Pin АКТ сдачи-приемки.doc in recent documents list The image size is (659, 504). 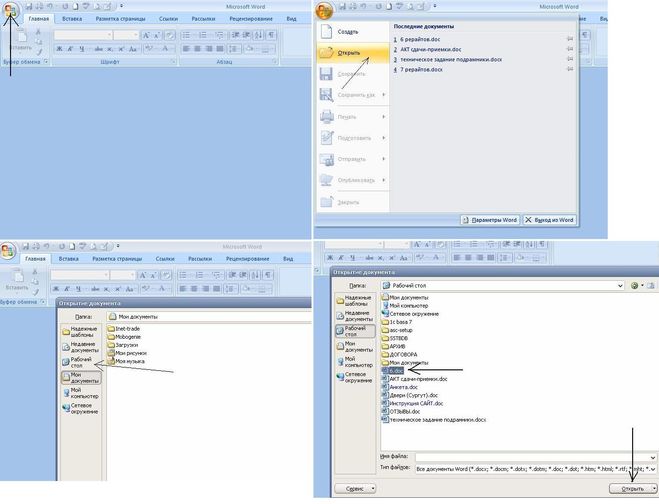(570, 49)
